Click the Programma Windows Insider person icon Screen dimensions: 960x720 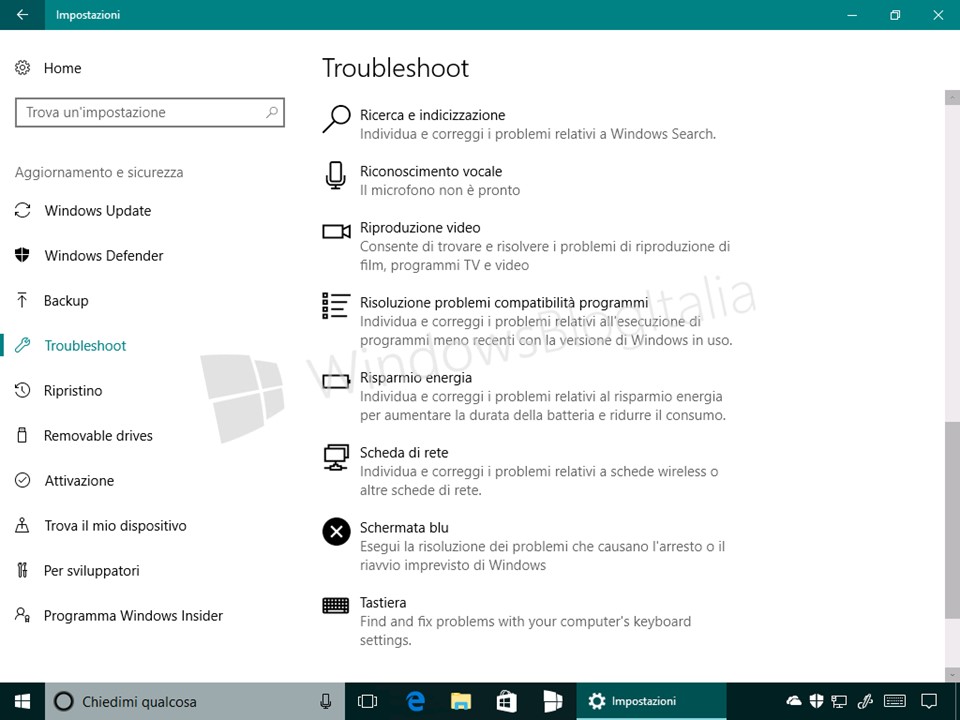coord(23,615)
